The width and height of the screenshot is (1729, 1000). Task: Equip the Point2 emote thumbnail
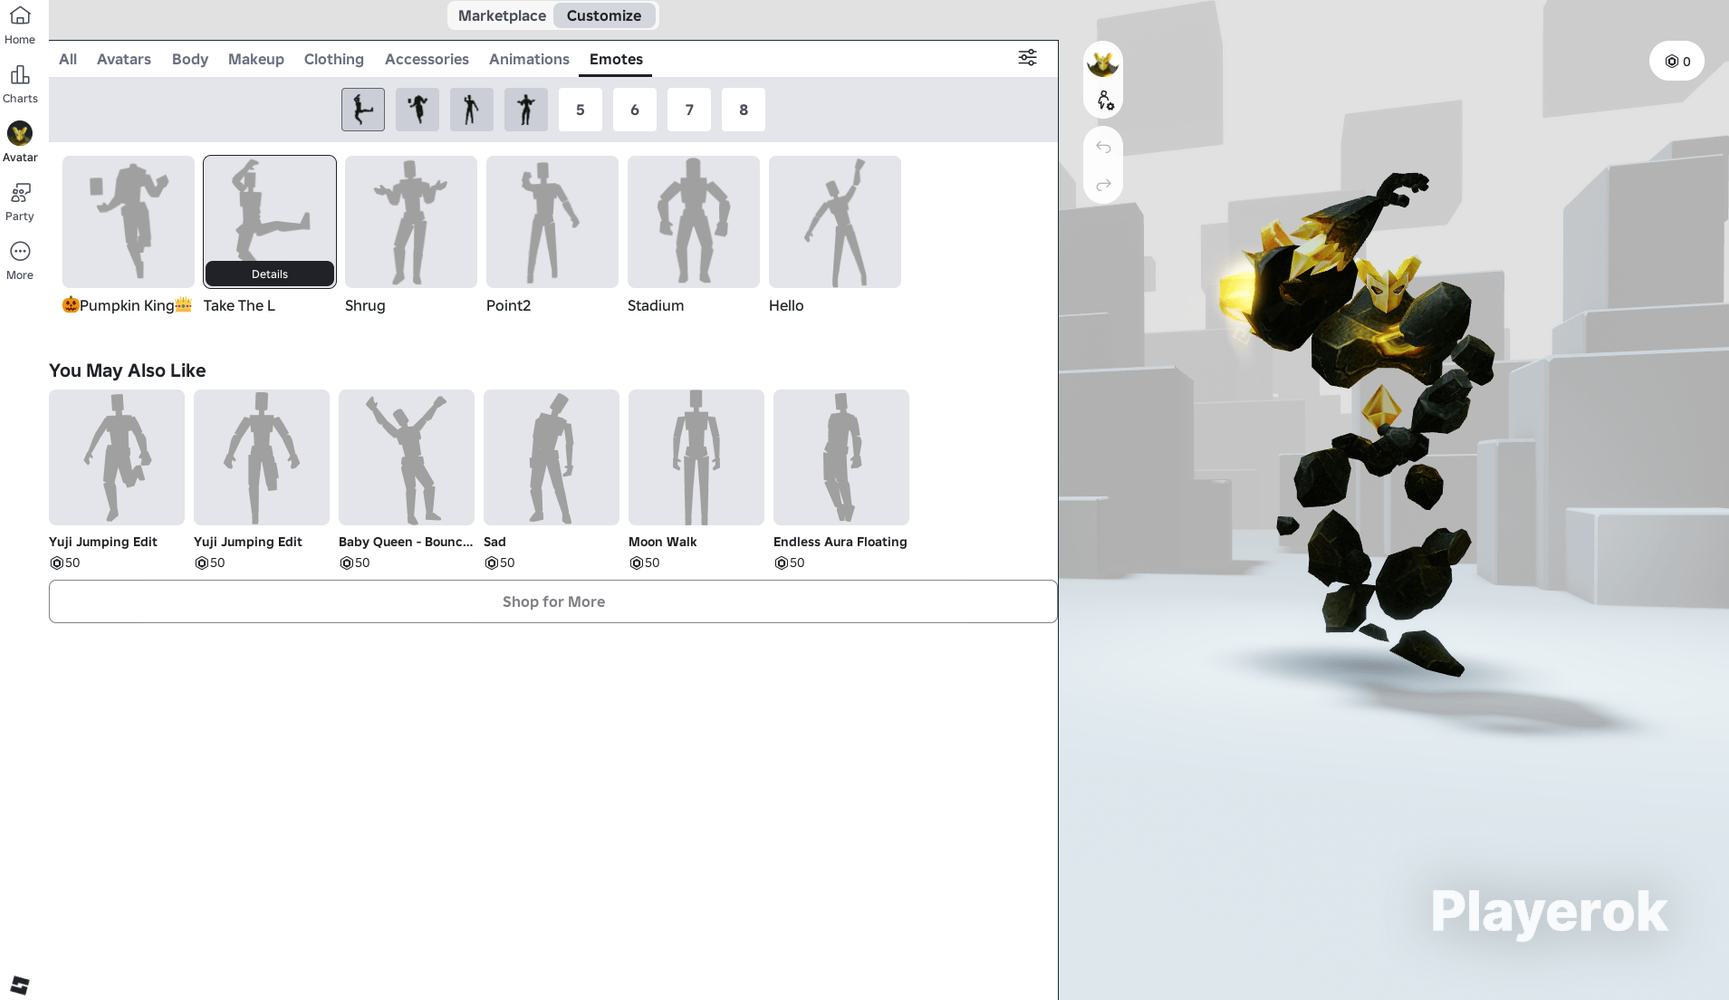552,222
